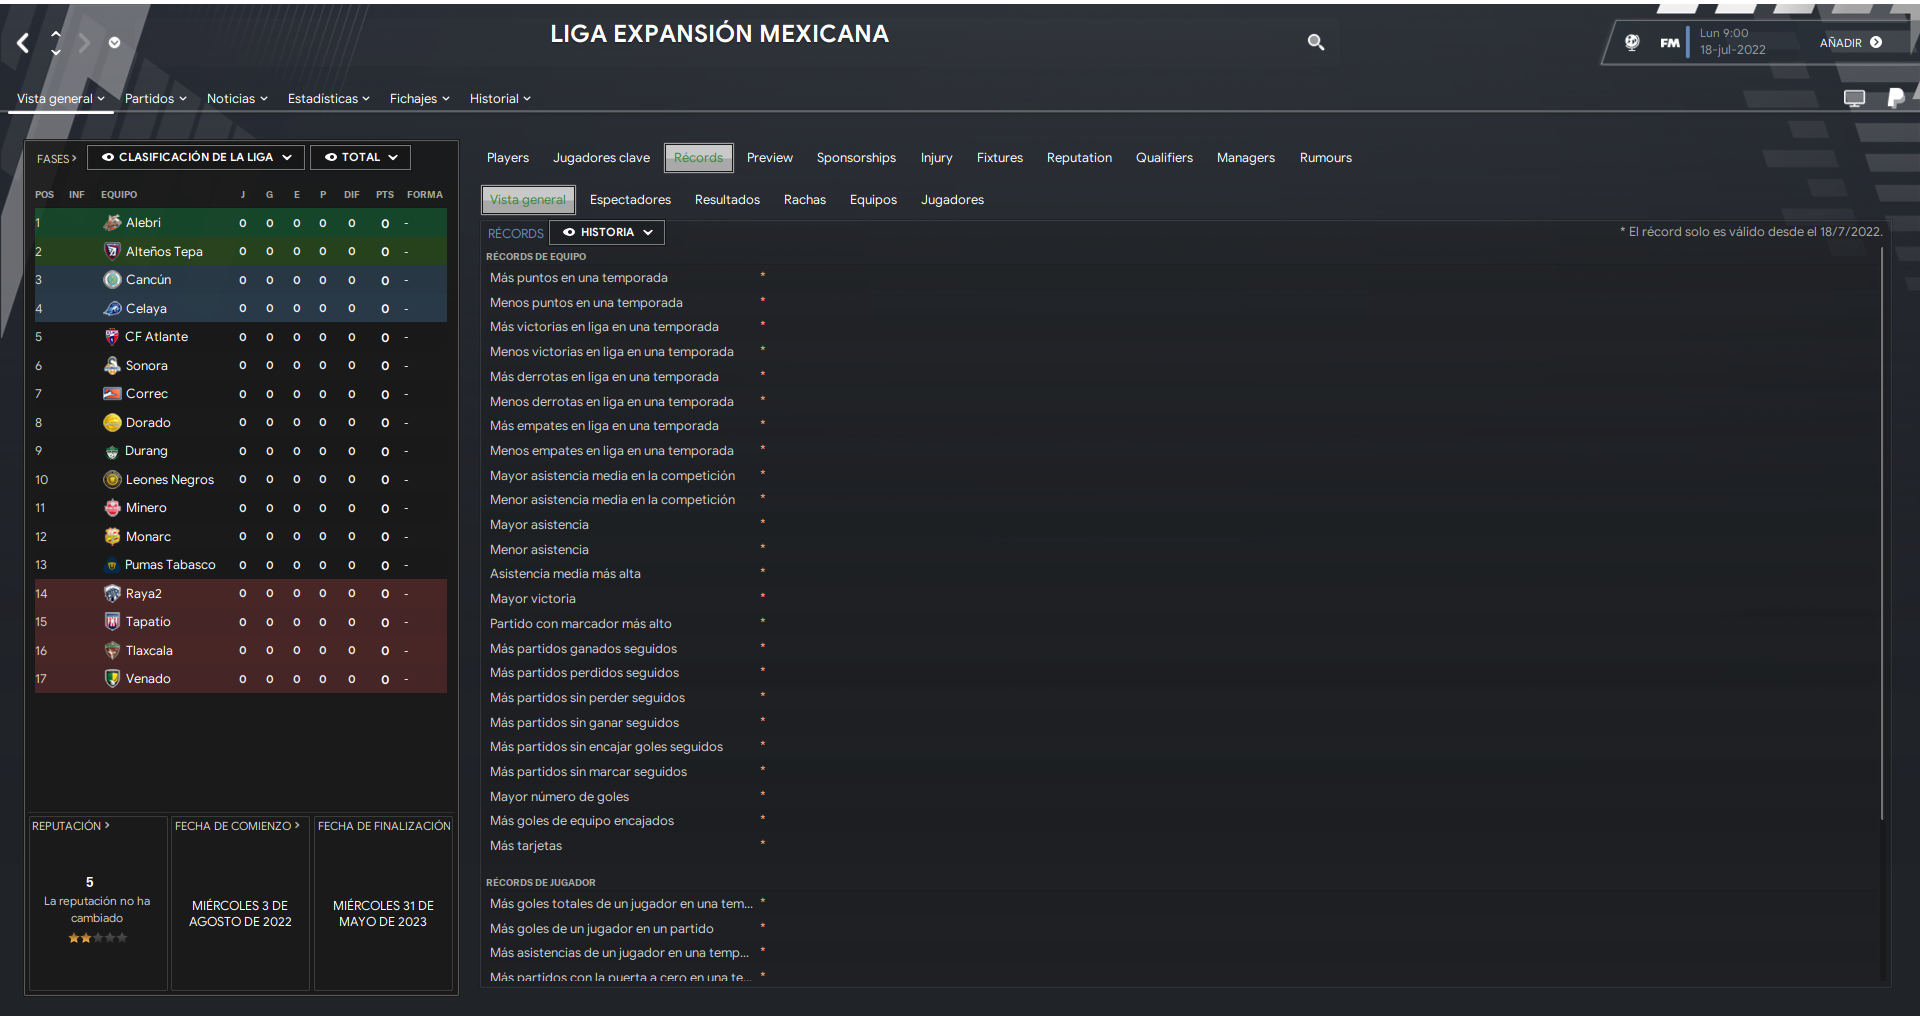Click the Correc club badge
The height and width of the screenshot is (1016, 1920).
click(112, 393)
